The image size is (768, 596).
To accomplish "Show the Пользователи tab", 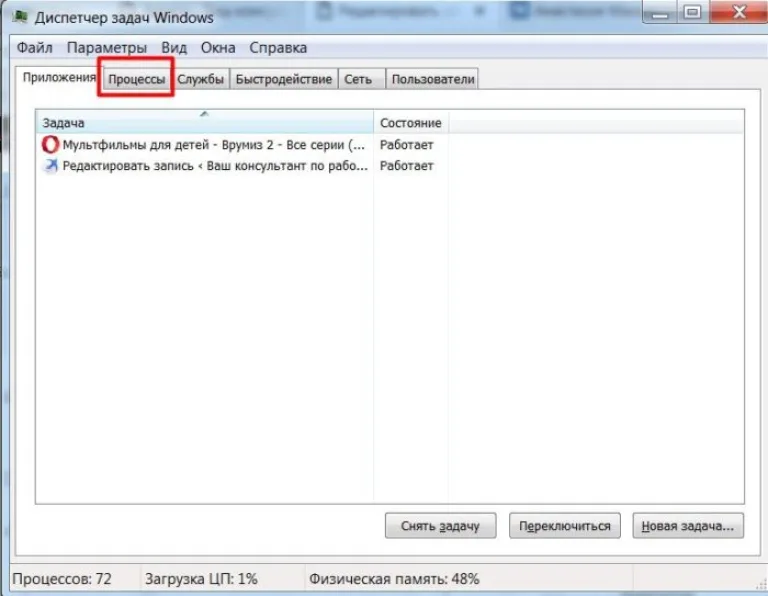I will (x=432, y=79).
